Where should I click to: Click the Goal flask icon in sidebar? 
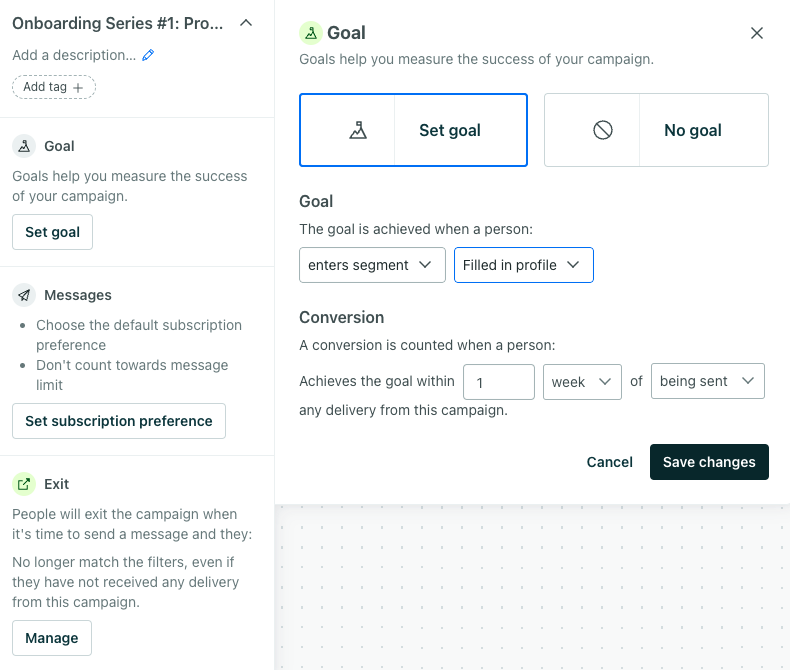tap(24, 146)
